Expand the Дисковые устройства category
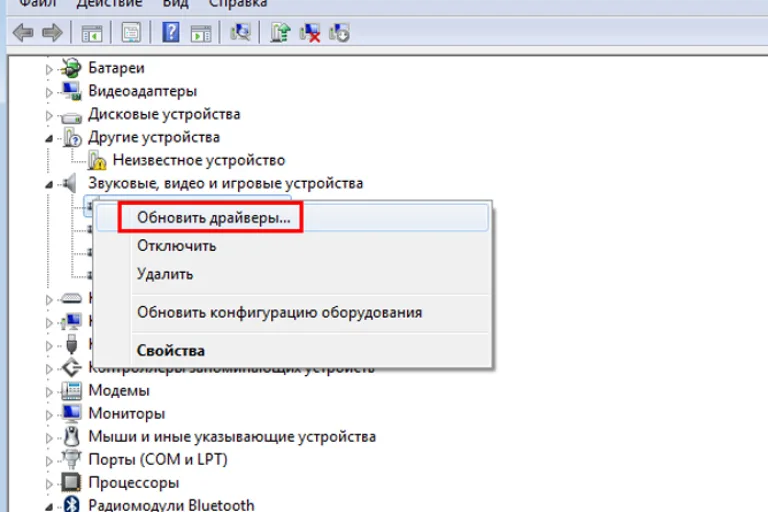Screen dimensions: 768x512 [48, 116]
